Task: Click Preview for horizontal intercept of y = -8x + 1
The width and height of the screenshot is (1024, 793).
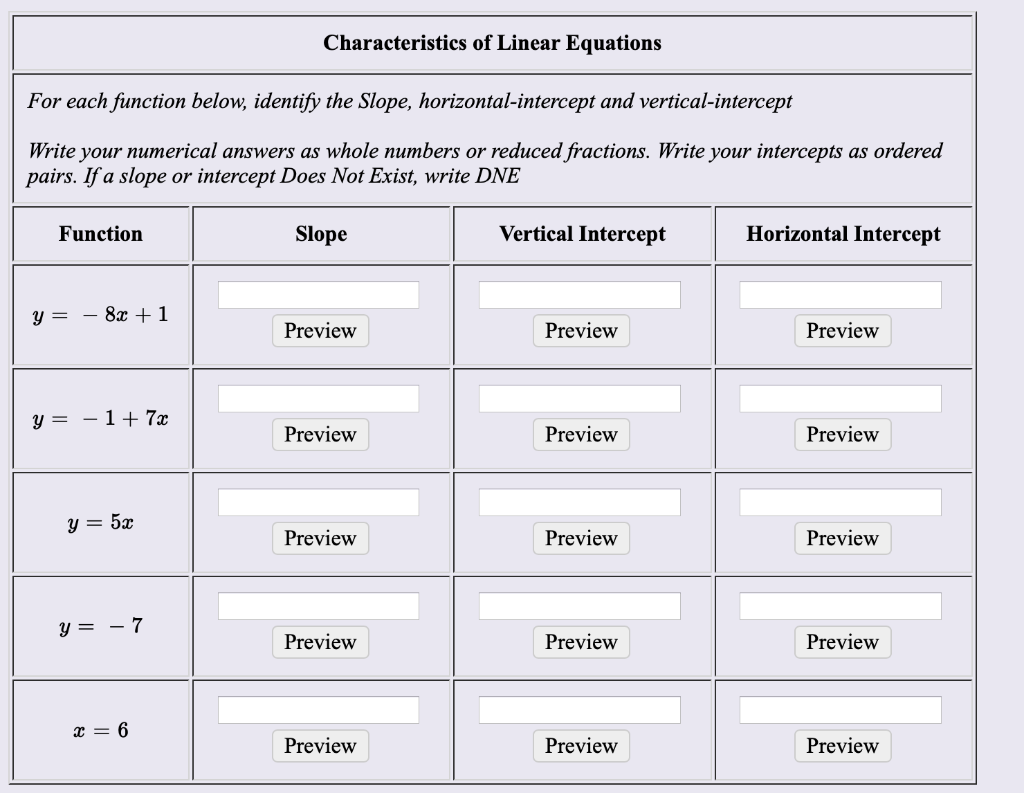Action: (842, 331)
